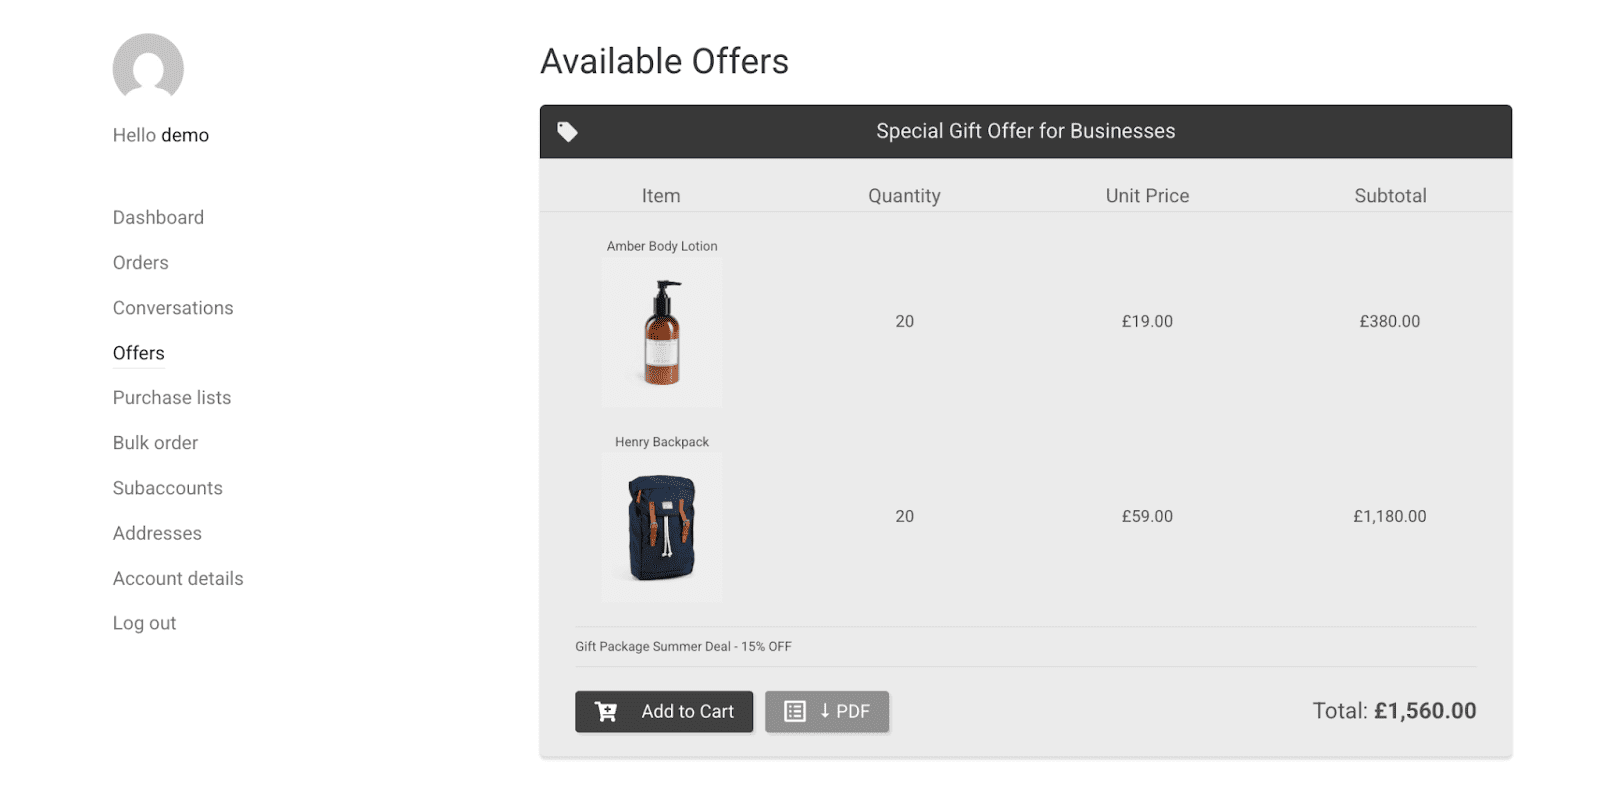Viewport: 1600px width, 789px height.
Task: Open Purchase lists
Action: tap(172, 398)
